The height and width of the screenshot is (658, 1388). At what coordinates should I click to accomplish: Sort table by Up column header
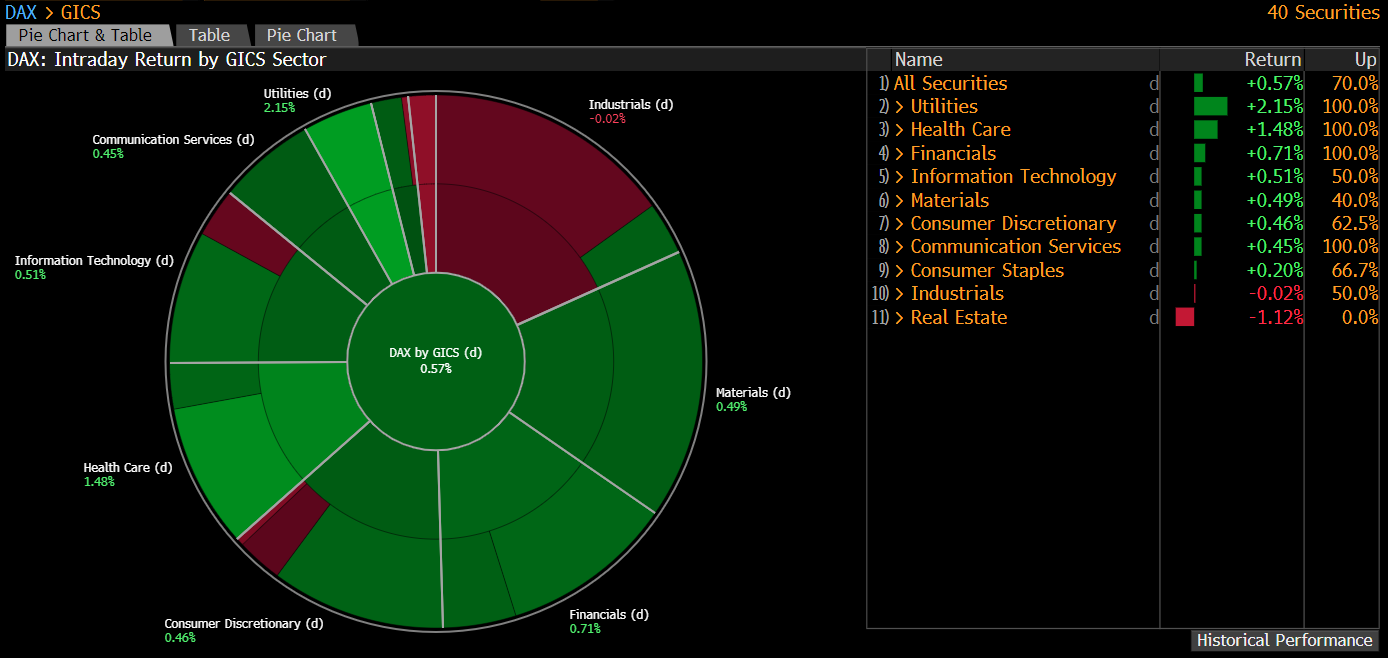1365,59
